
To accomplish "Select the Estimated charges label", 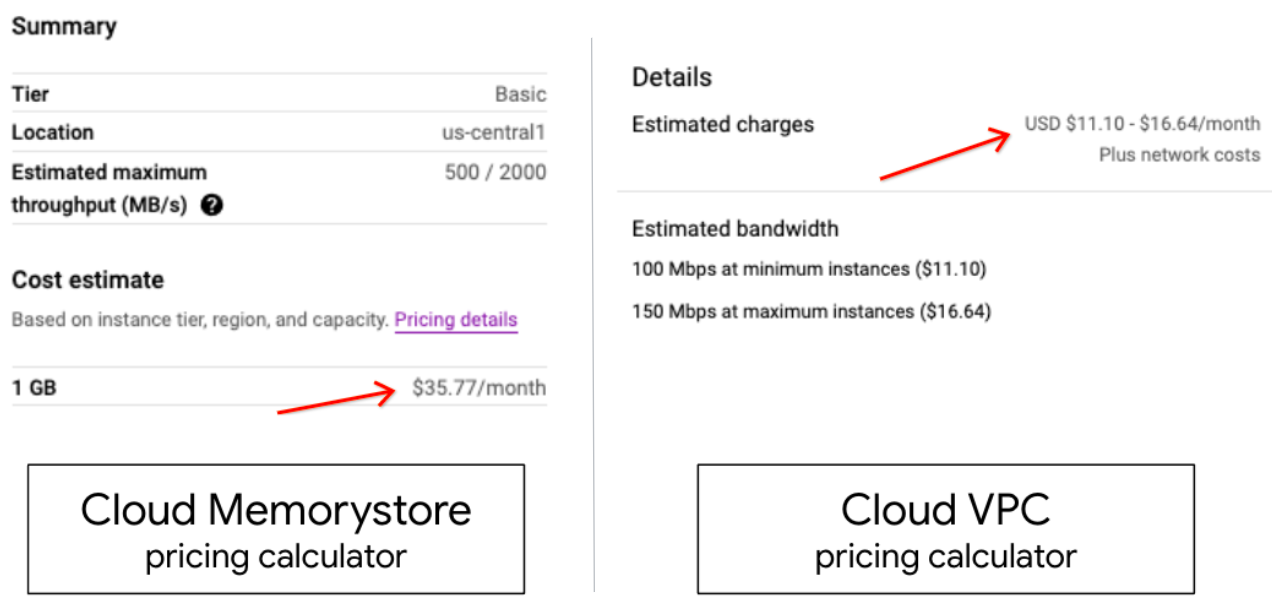I will (723, 125).
